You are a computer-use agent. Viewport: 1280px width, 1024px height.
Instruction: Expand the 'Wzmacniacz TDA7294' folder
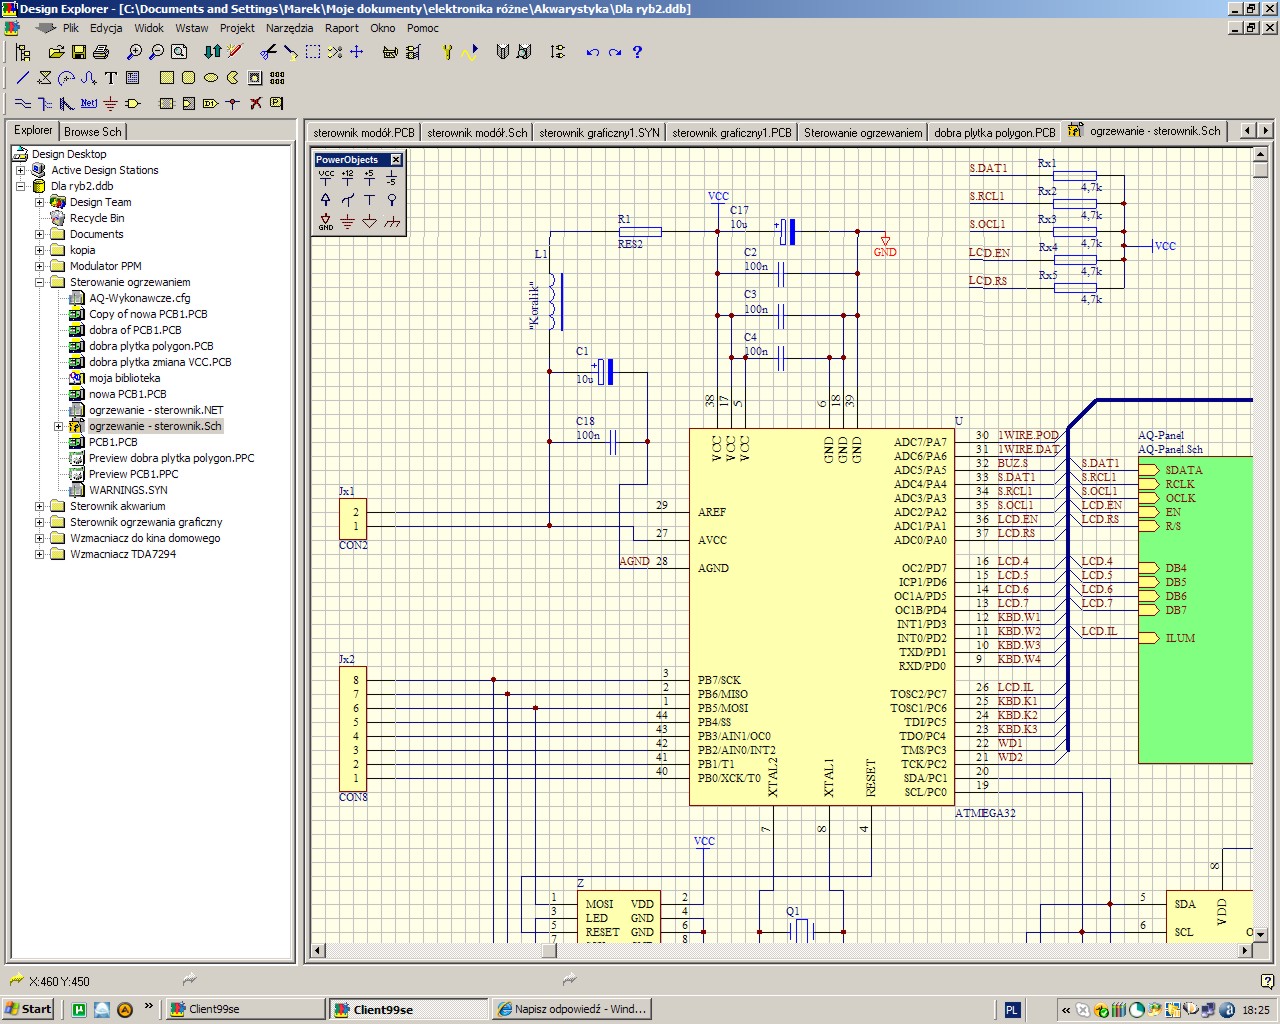click(40, 554)
